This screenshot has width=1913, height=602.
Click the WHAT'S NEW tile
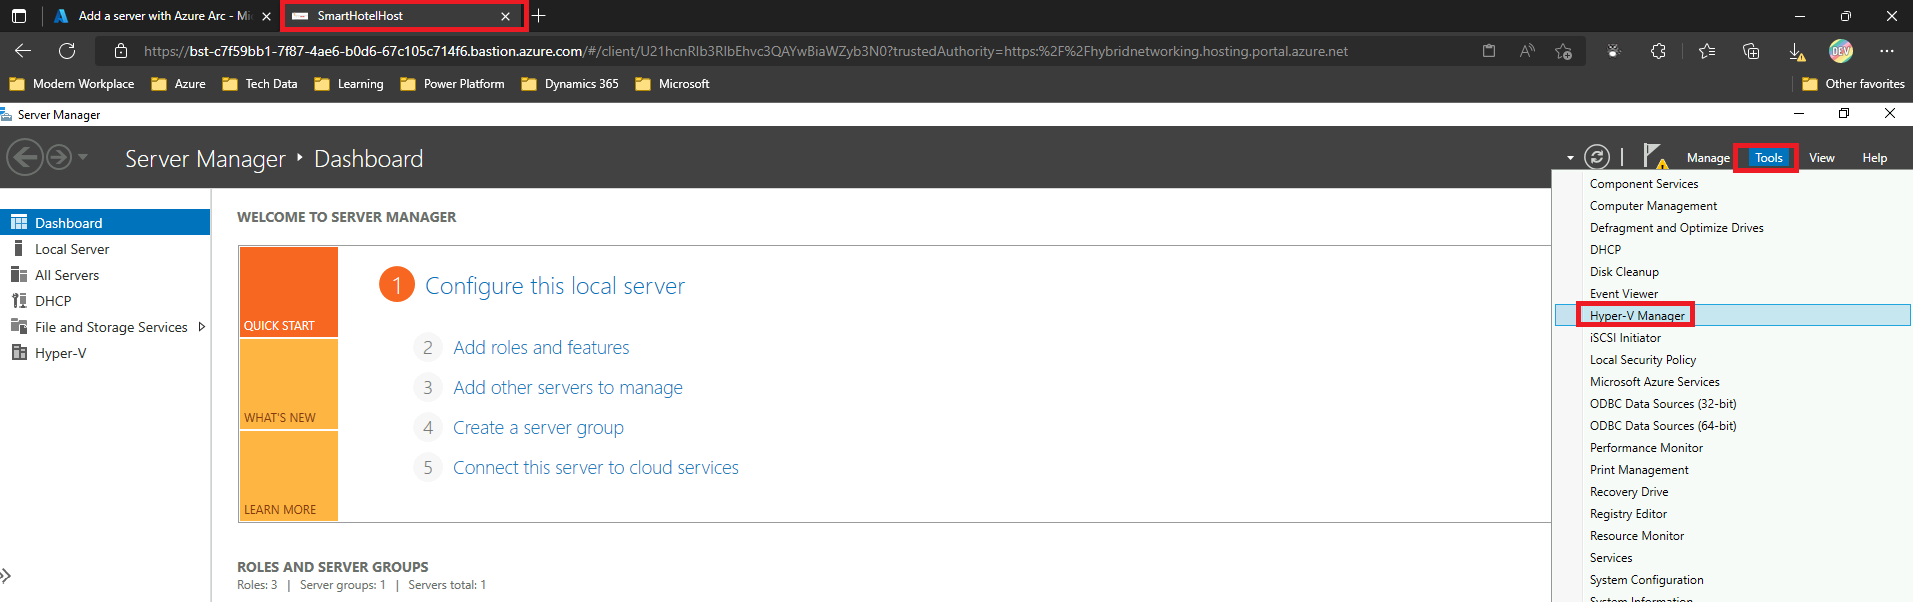point(288,384)
